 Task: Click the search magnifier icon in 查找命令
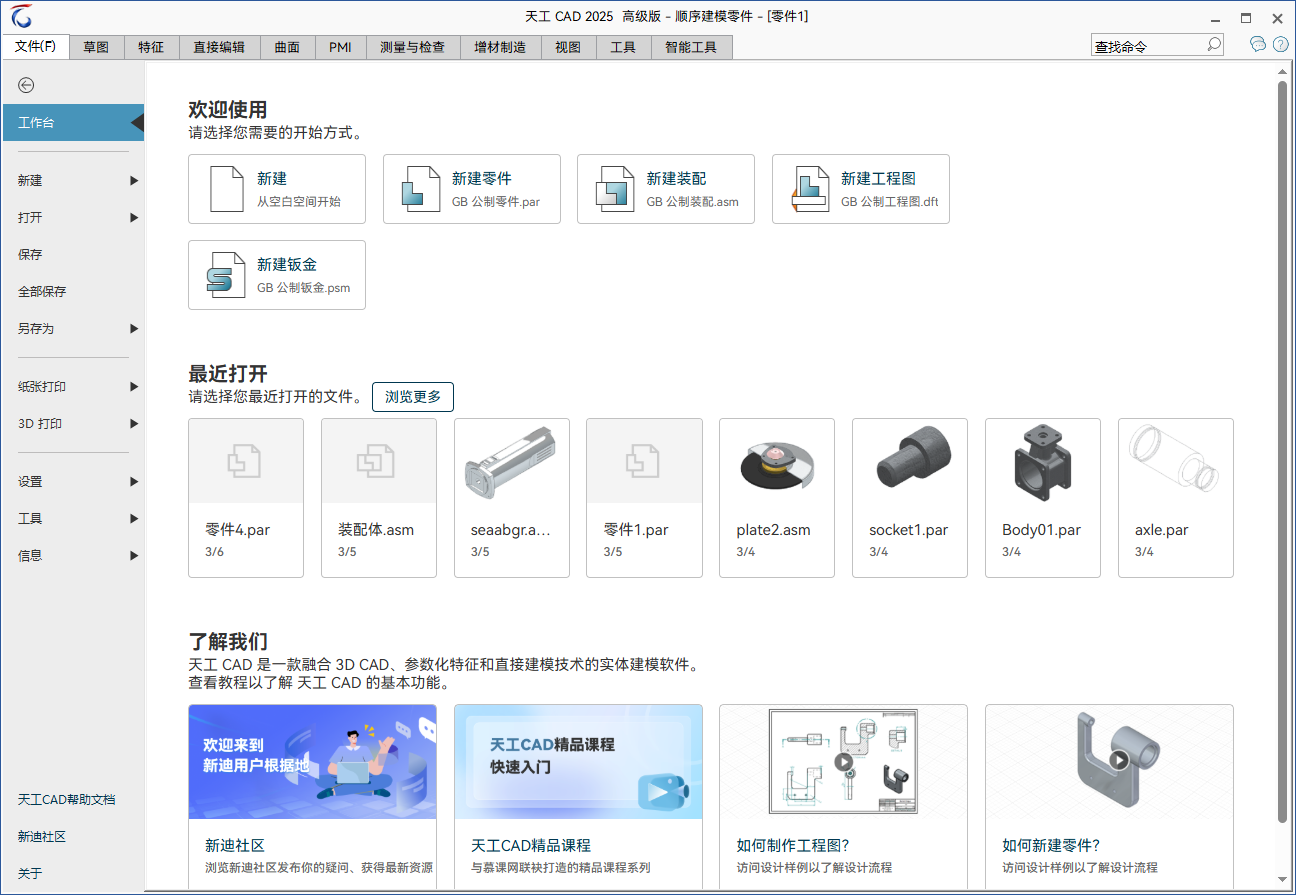pos(1213,45)
